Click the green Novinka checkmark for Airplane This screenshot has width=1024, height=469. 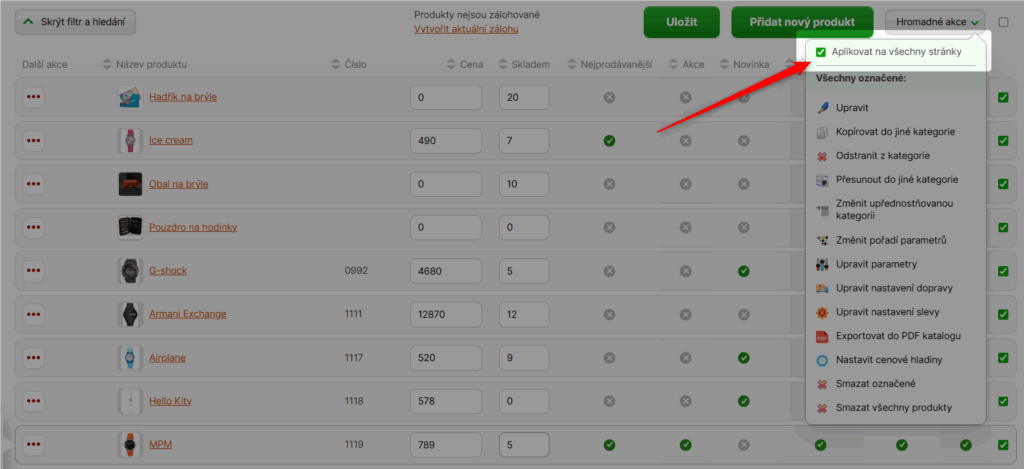coord(743,358)
